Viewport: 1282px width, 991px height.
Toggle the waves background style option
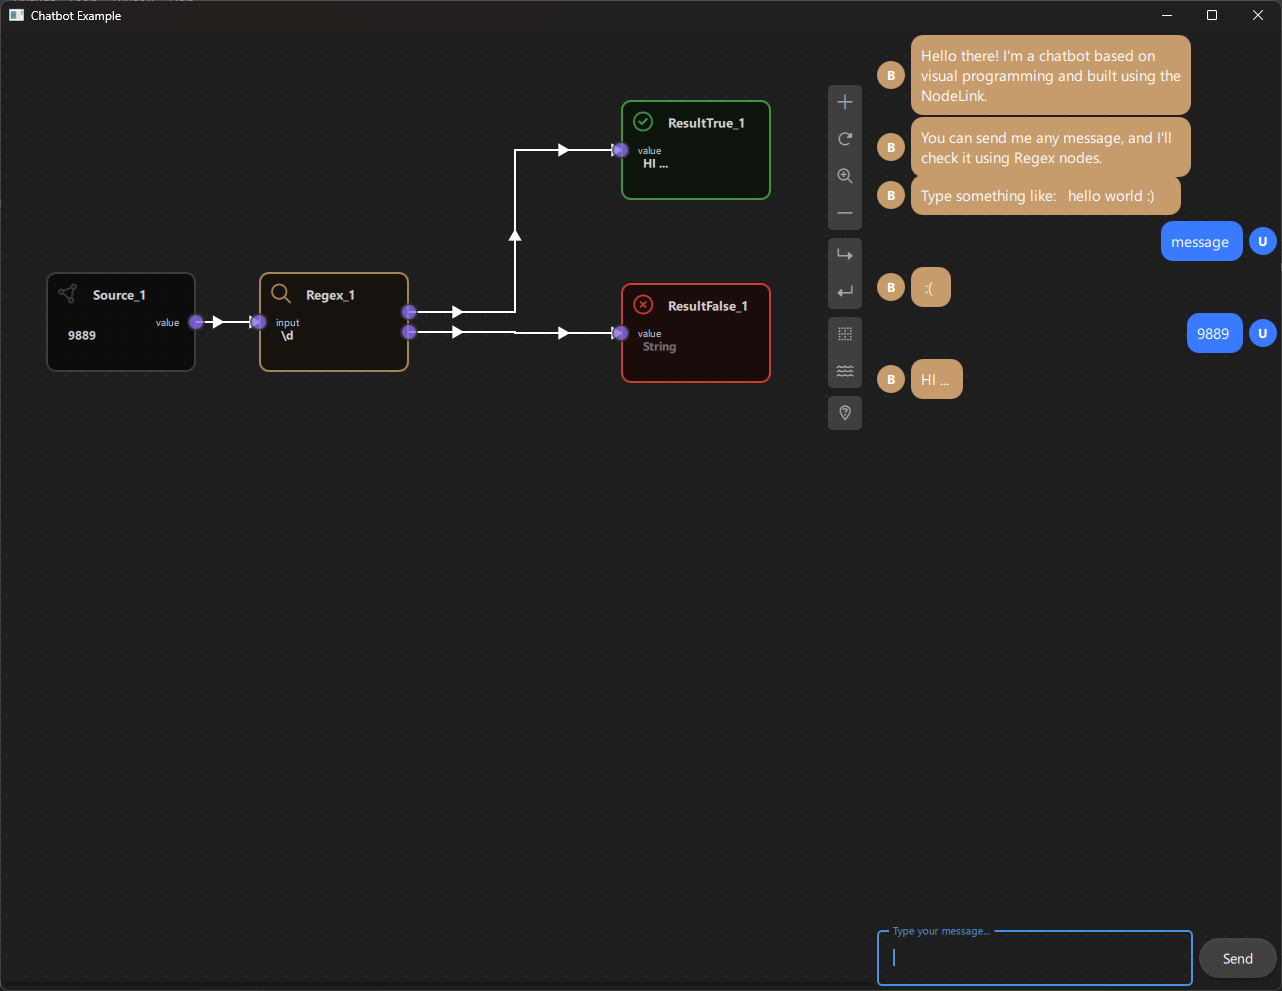[845, 370]
